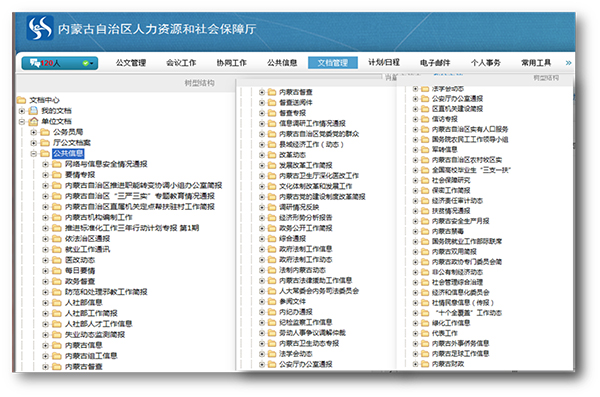Viewport: 600px width, 397px height.
Task: Collapse the 单位文档 tree node
Action: tap(22, 121)
